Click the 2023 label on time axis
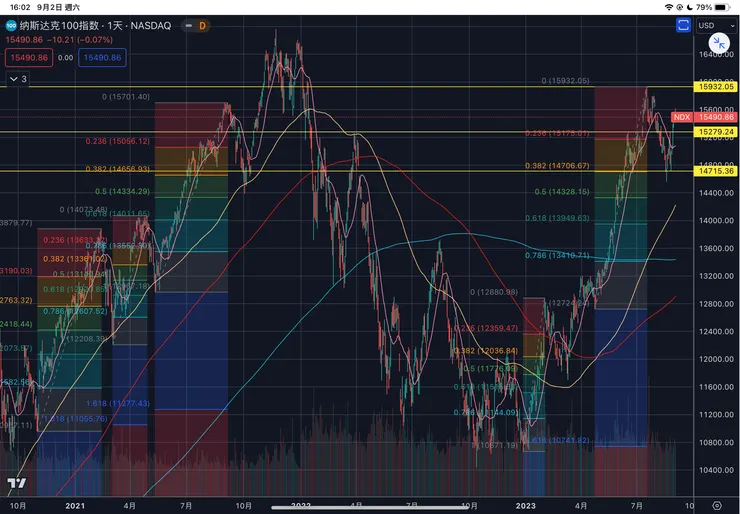Viewport: 740px width, 514px height. (525, 506)
